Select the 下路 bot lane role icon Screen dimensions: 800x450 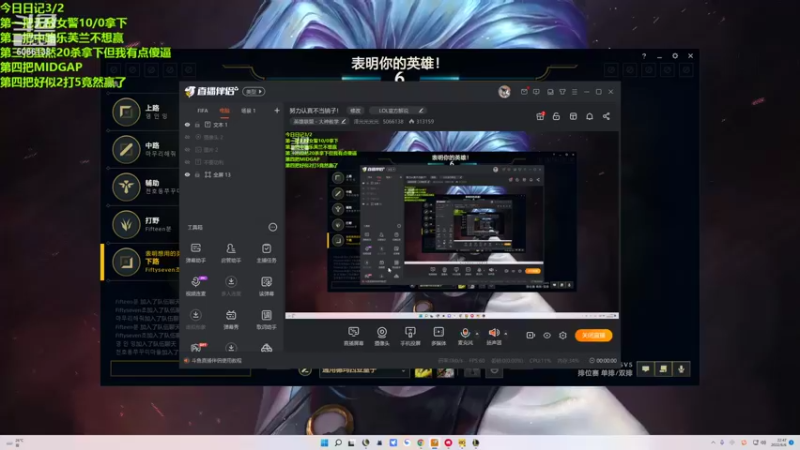pos(126,262)
